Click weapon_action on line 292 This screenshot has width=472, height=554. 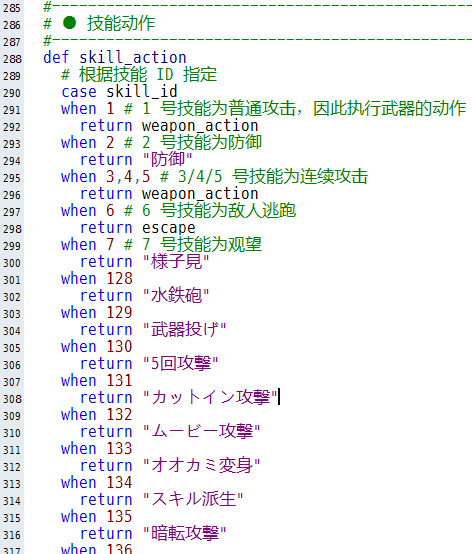[200, 126]
